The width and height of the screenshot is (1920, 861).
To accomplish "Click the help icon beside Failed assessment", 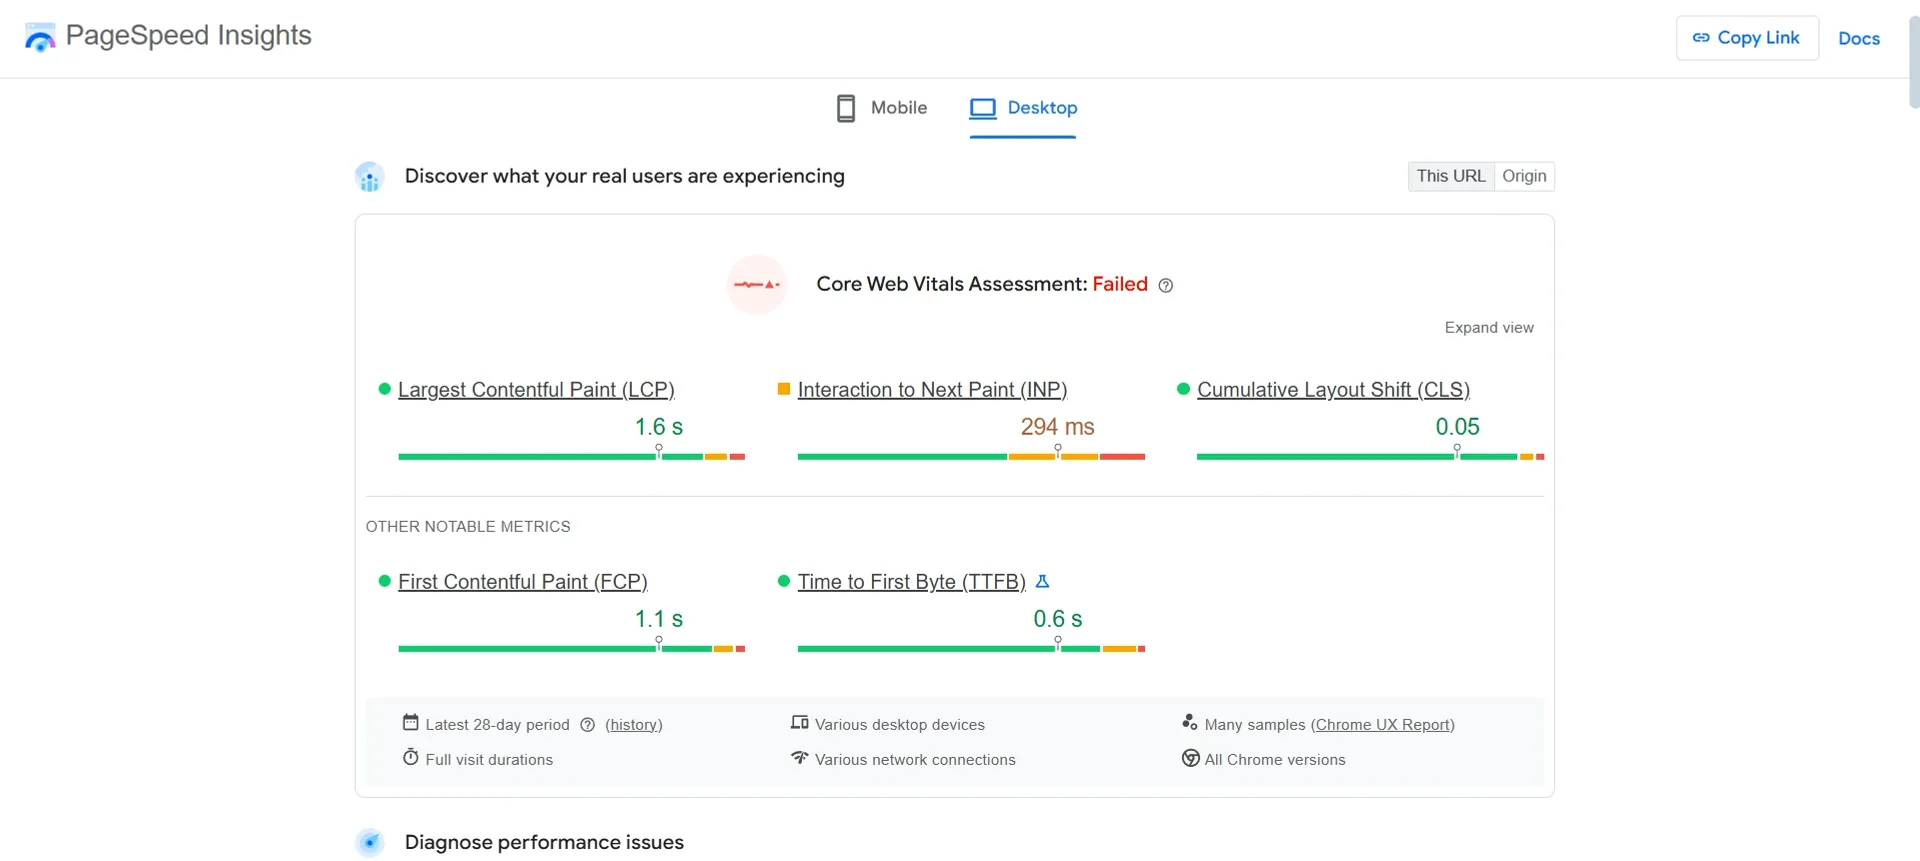I will point(1166,285).
